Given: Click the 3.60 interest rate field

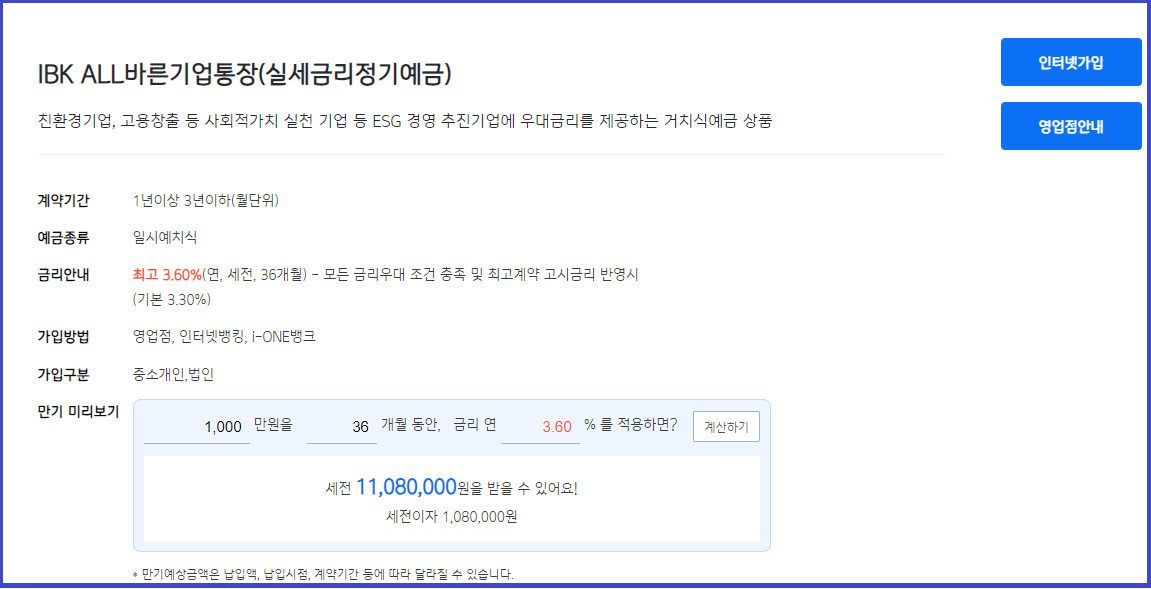Looking at the screenshot, I should tap(540, 427).
